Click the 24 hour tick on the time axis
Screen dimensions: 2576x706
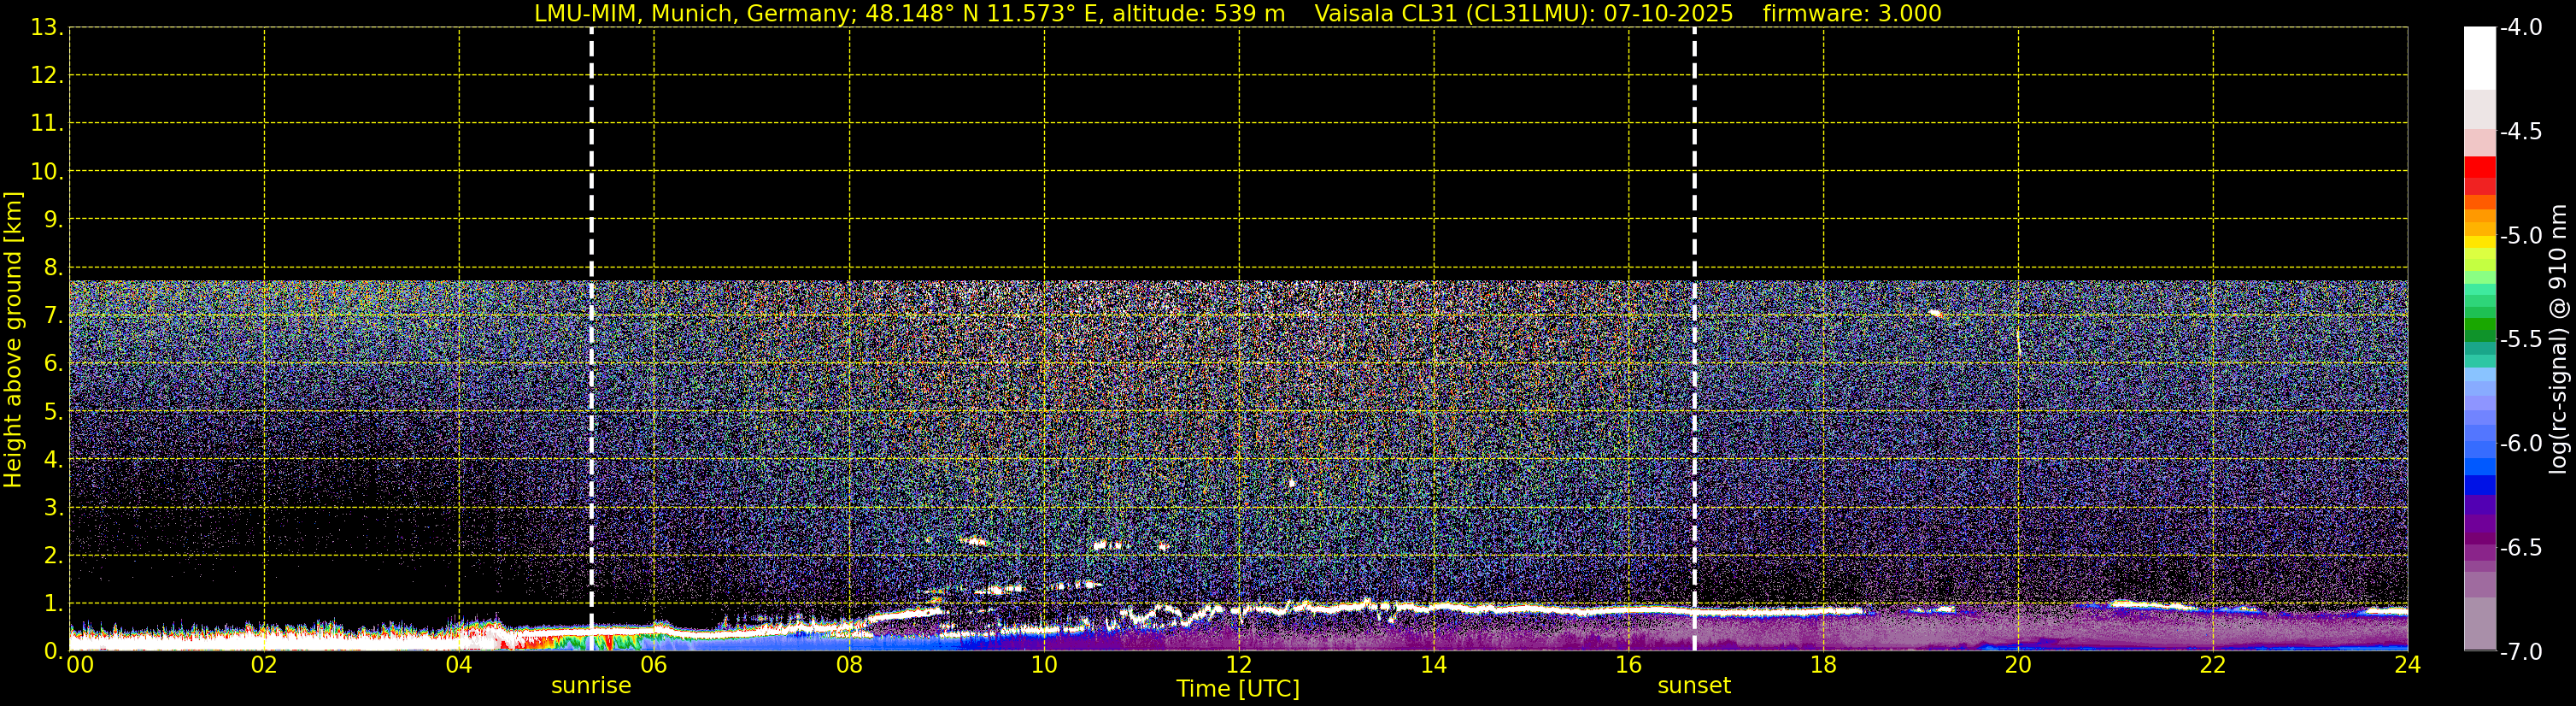click(x=2407, y=665)
